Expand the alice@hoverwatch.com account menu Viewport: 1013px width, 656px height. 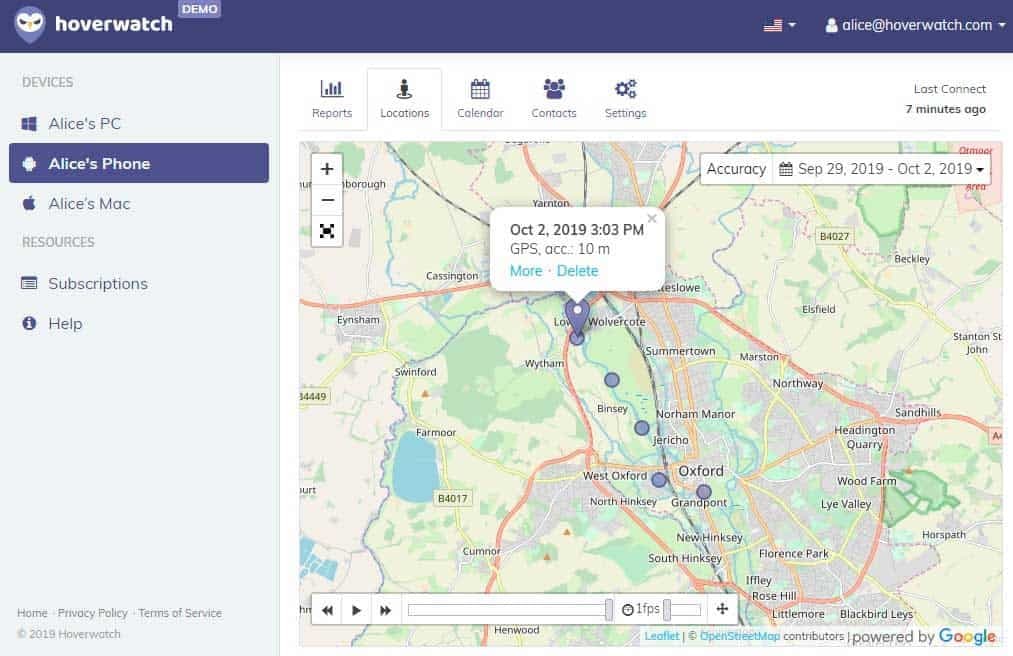(x=915, y=25)
